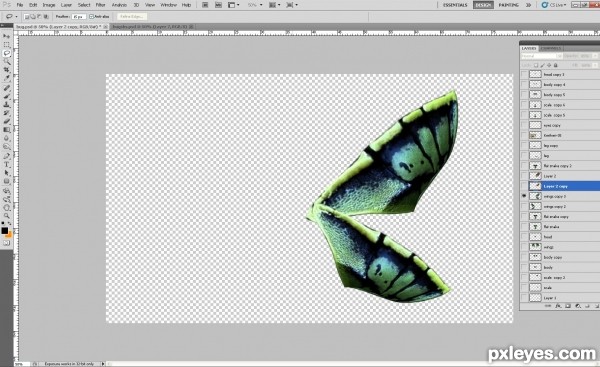
Task: Select the Eraser tool
Action: point(7,121)
